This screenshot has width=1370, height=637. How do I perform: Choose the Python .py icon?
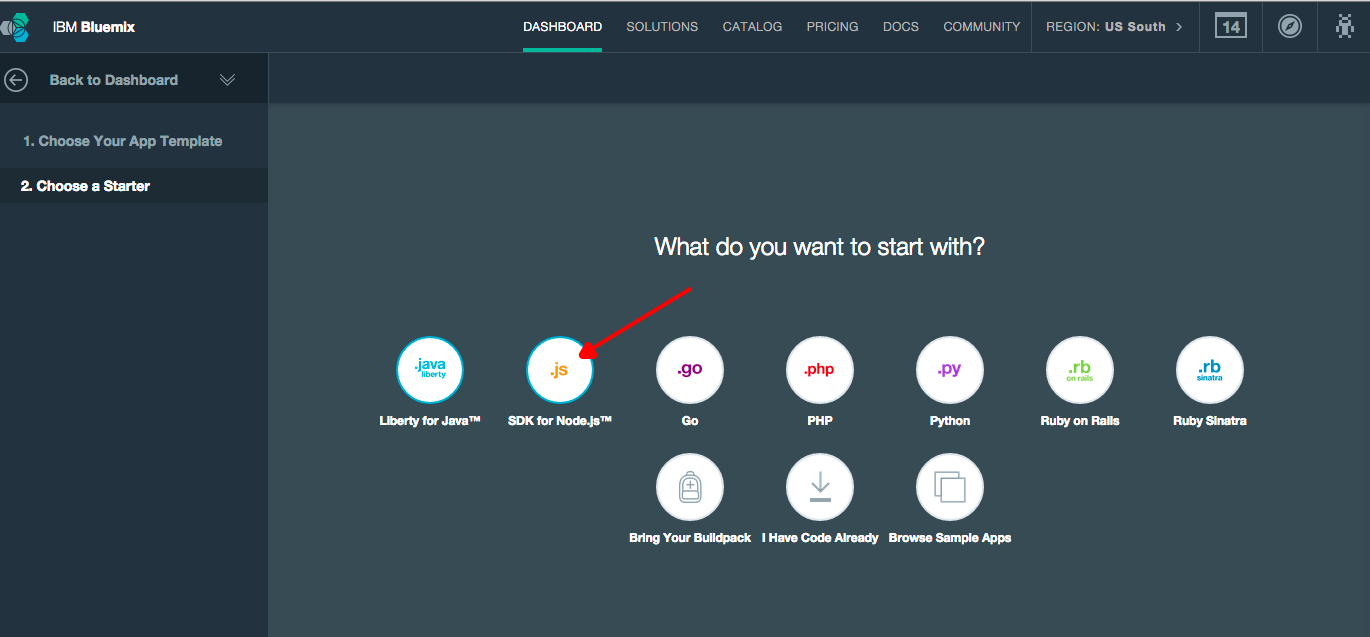[950, 370]
